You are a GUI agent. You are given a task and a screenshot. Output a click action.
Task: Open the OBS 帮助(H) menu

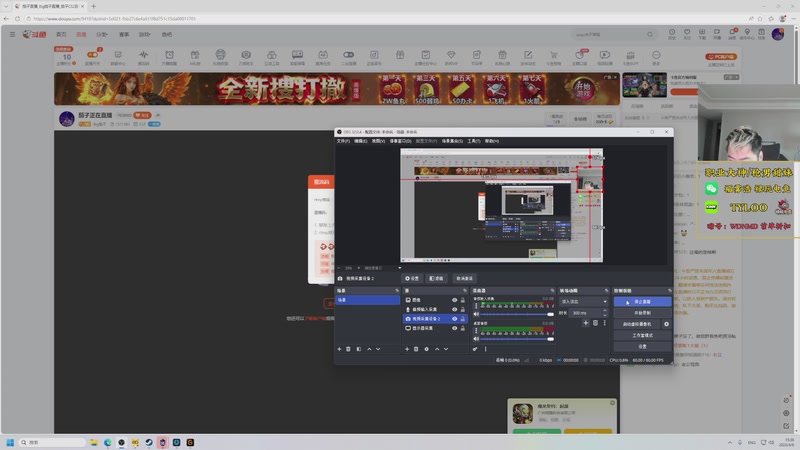click(492, 141)
